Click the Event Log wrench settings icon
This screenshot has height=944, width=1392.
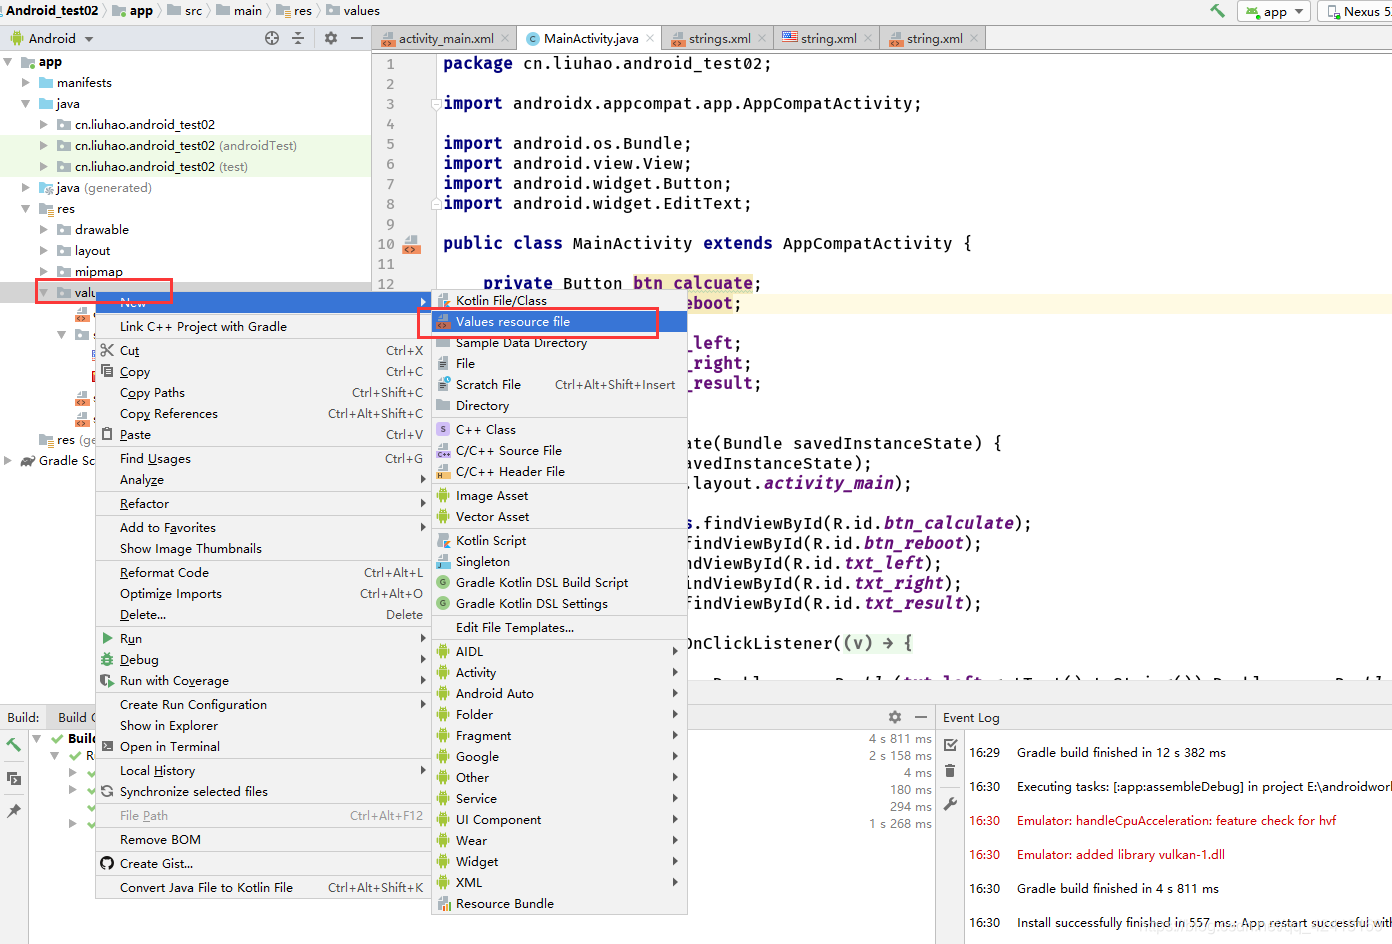950,803
